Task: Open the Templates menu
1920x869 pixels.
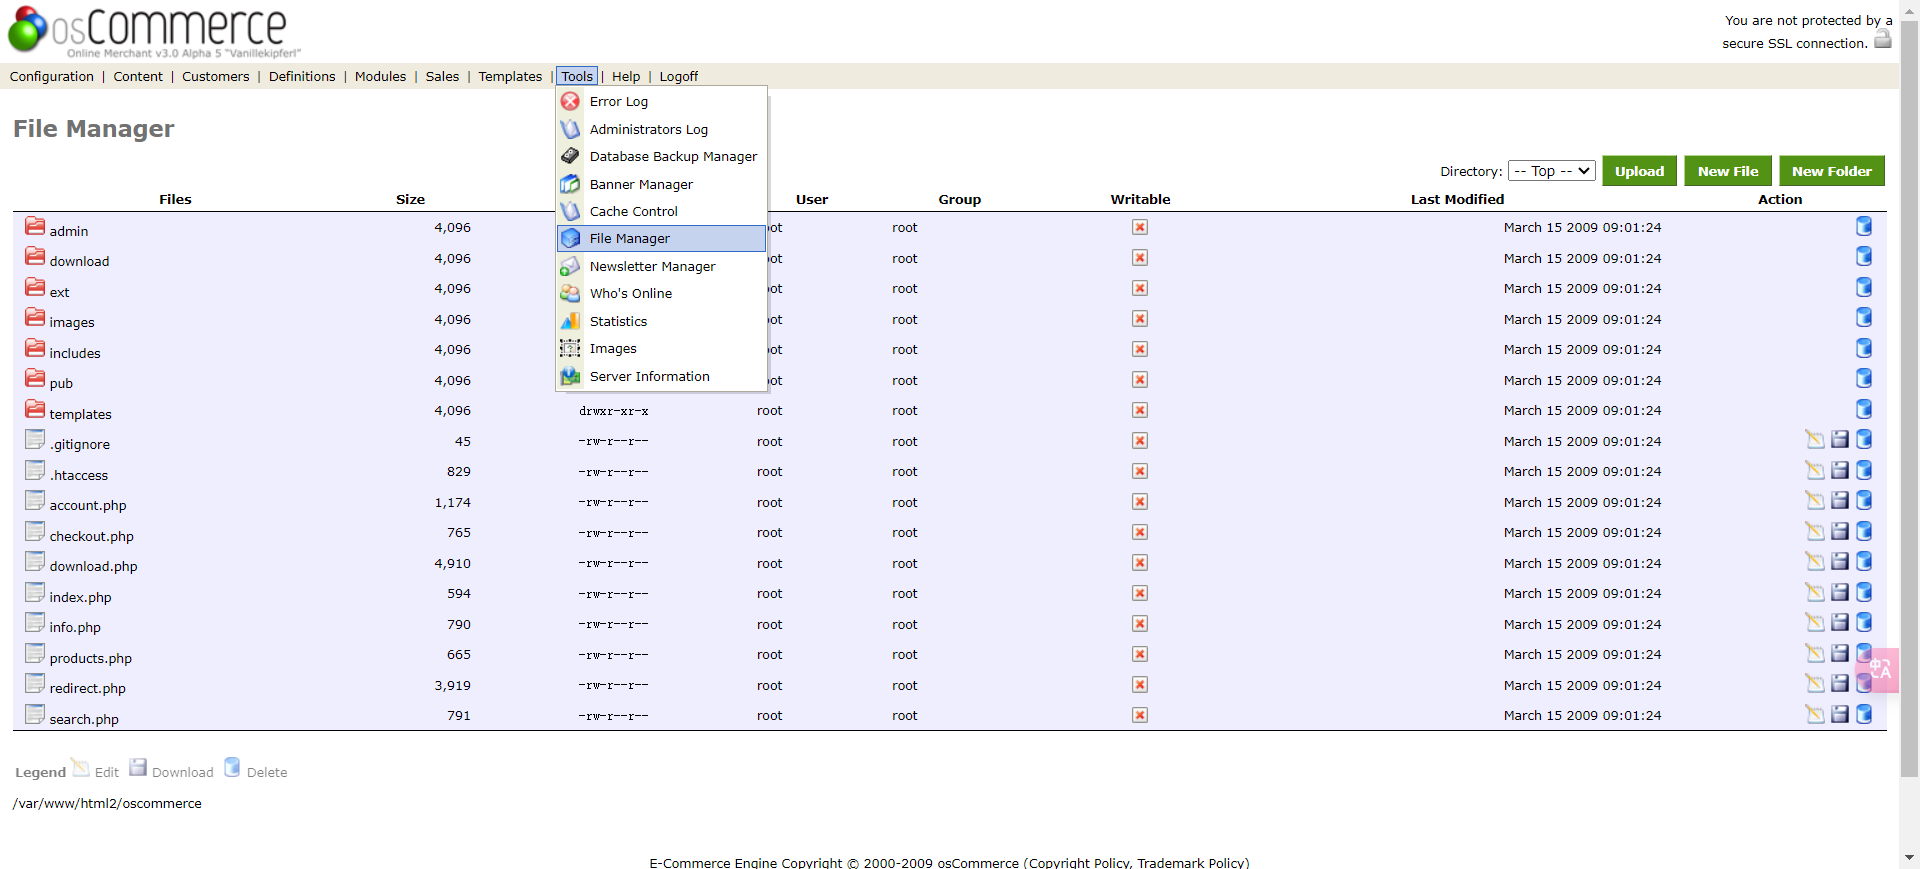Action: coord(510,76)
